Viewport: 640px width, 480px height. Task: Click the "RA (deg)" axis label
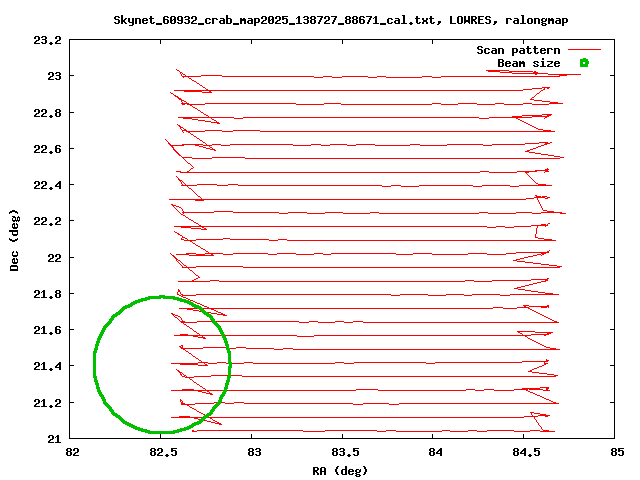[x=340, y=471]
